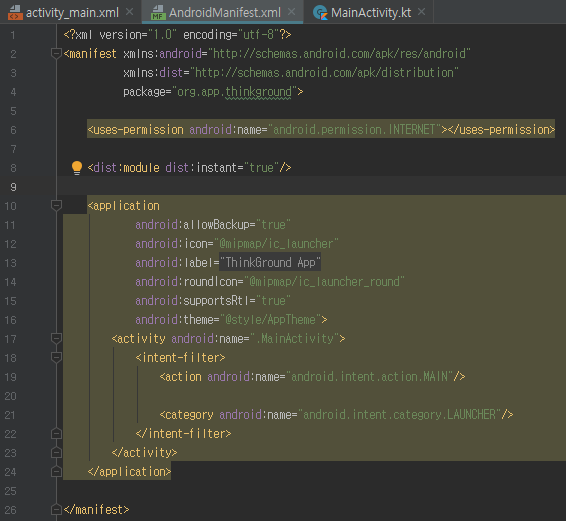Click the package value "org.app.thinkground"
The image size is (566, 521).
click(234, 92)
